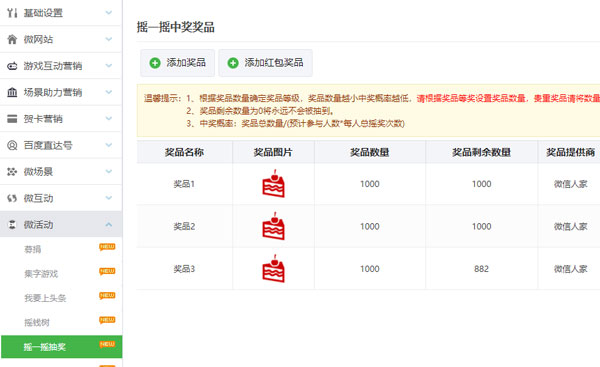Screen dimensions: 600x367
Task: Click 微信人家 provider in 奖品3 row
Action: 571,269
